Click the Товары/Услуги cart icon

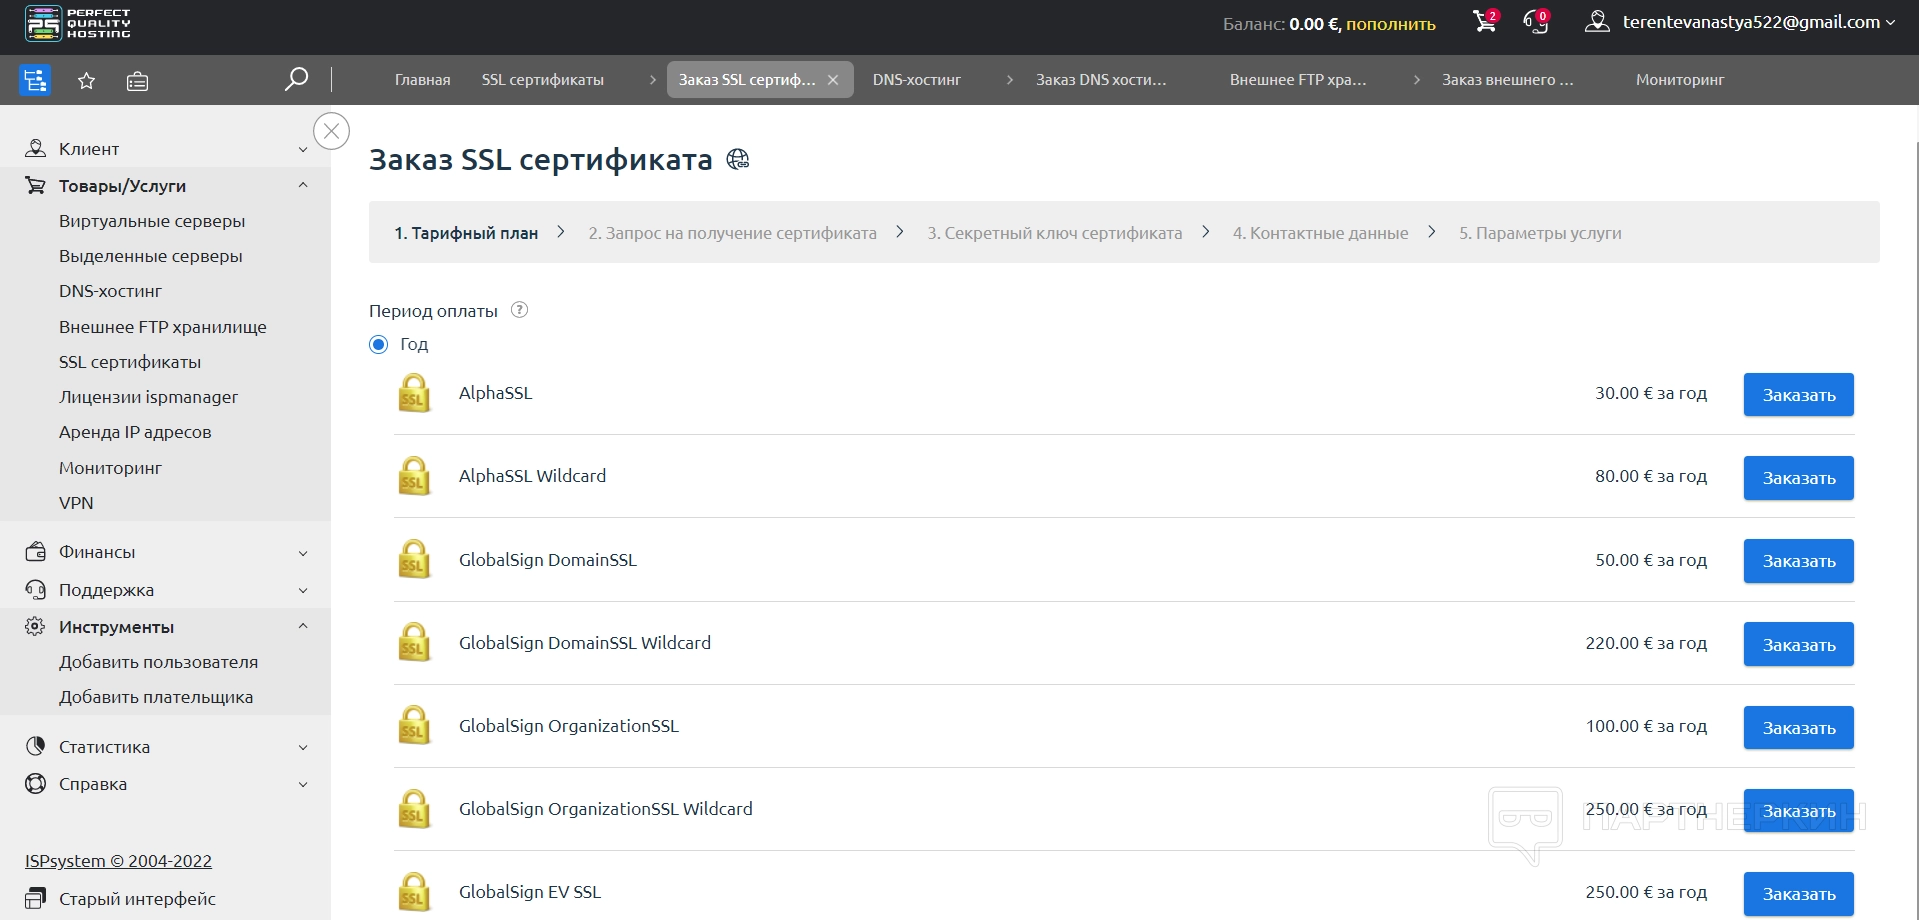[35, 185]
